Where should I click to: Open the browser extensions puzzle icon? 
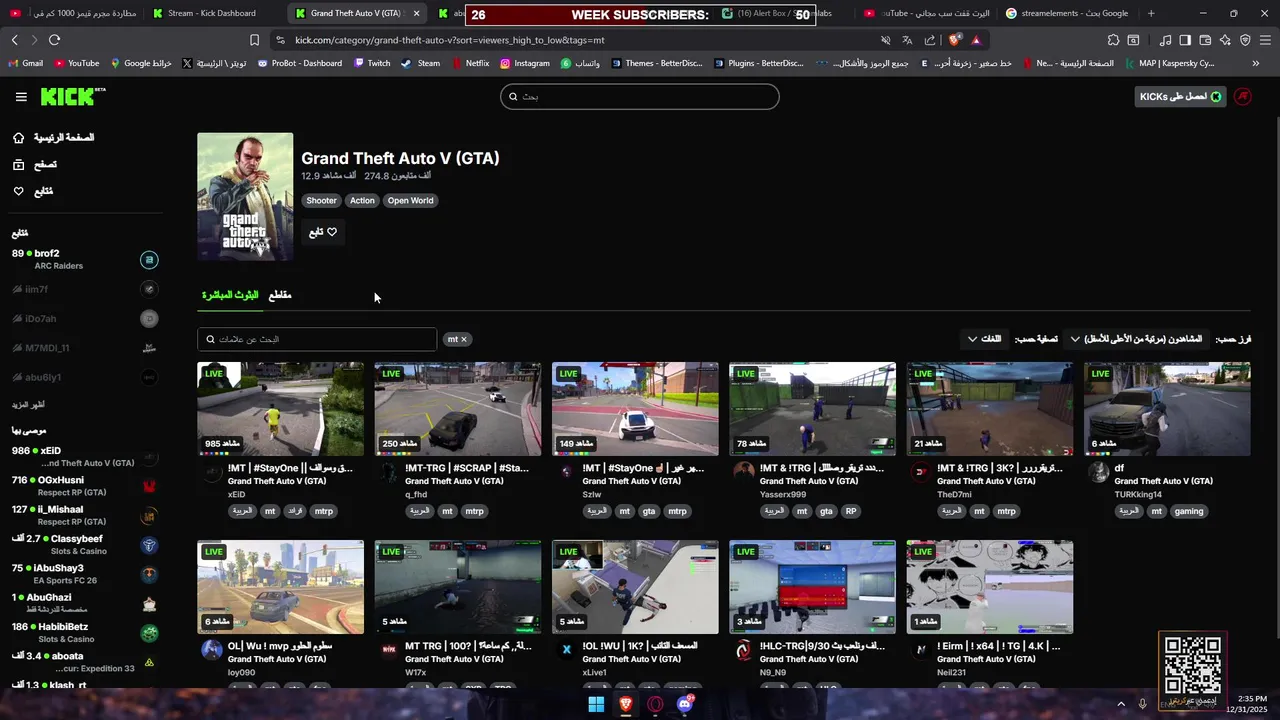(x=1113, y=40)
